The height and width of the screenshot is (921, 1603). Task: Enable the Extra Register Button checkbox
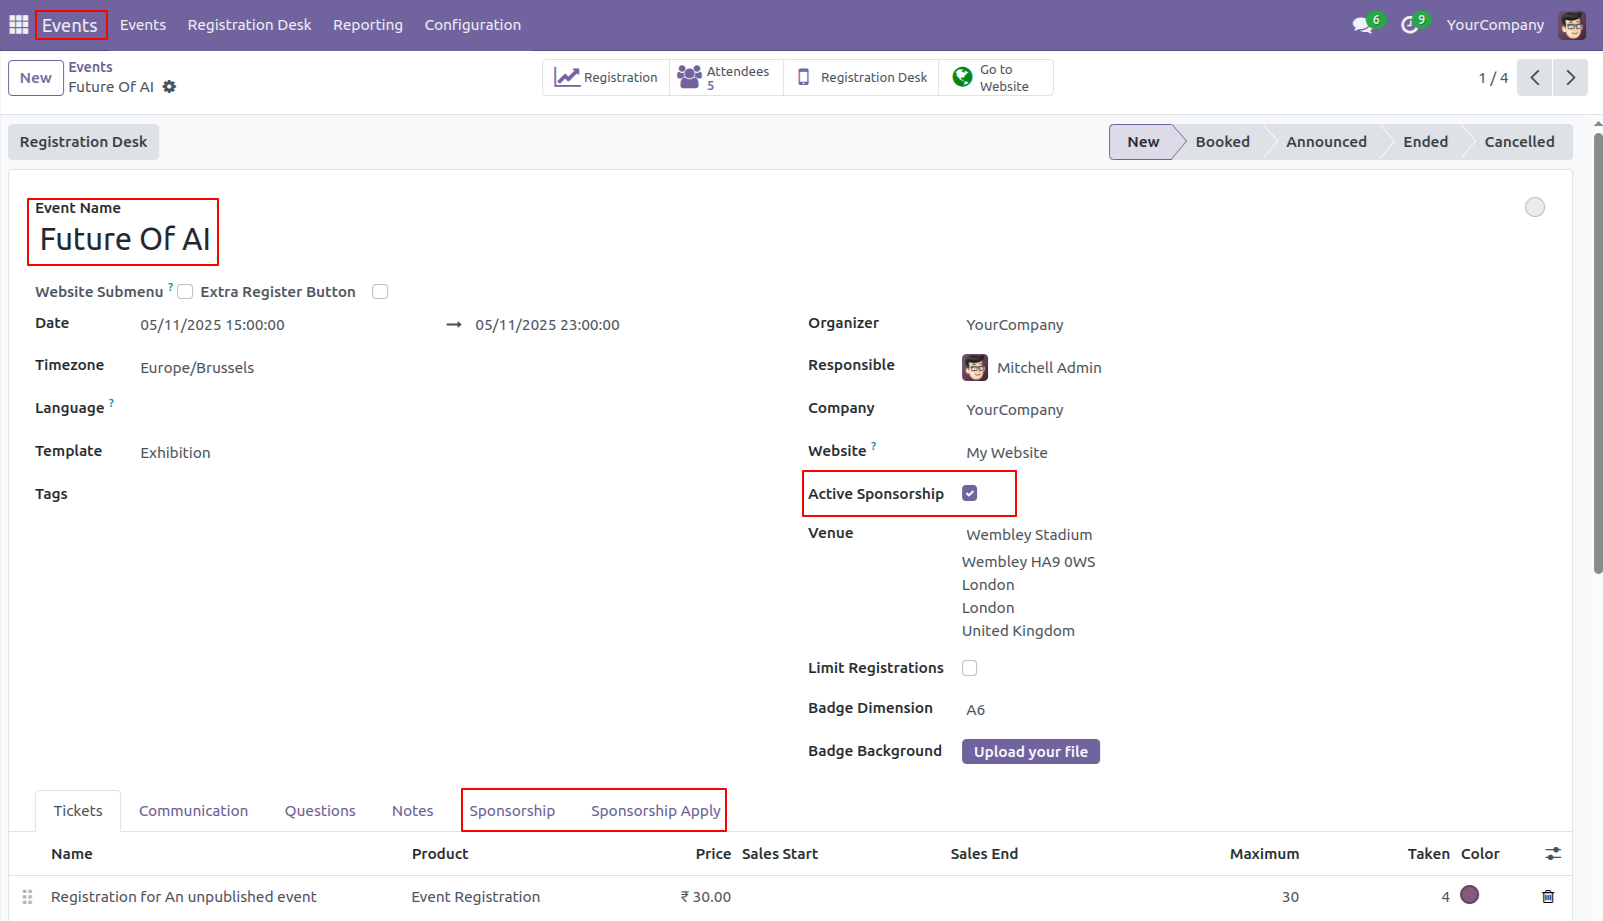tap(380, 291)
